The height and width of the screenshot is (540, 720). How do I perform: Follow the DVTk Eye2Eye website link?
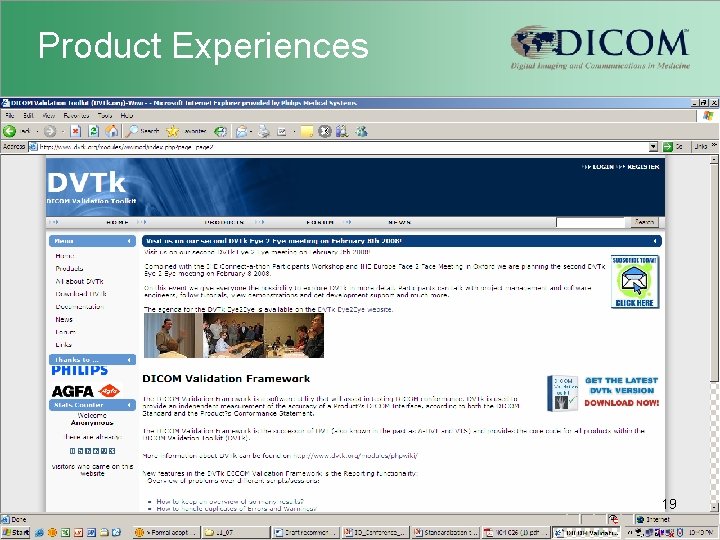(354, 309)
